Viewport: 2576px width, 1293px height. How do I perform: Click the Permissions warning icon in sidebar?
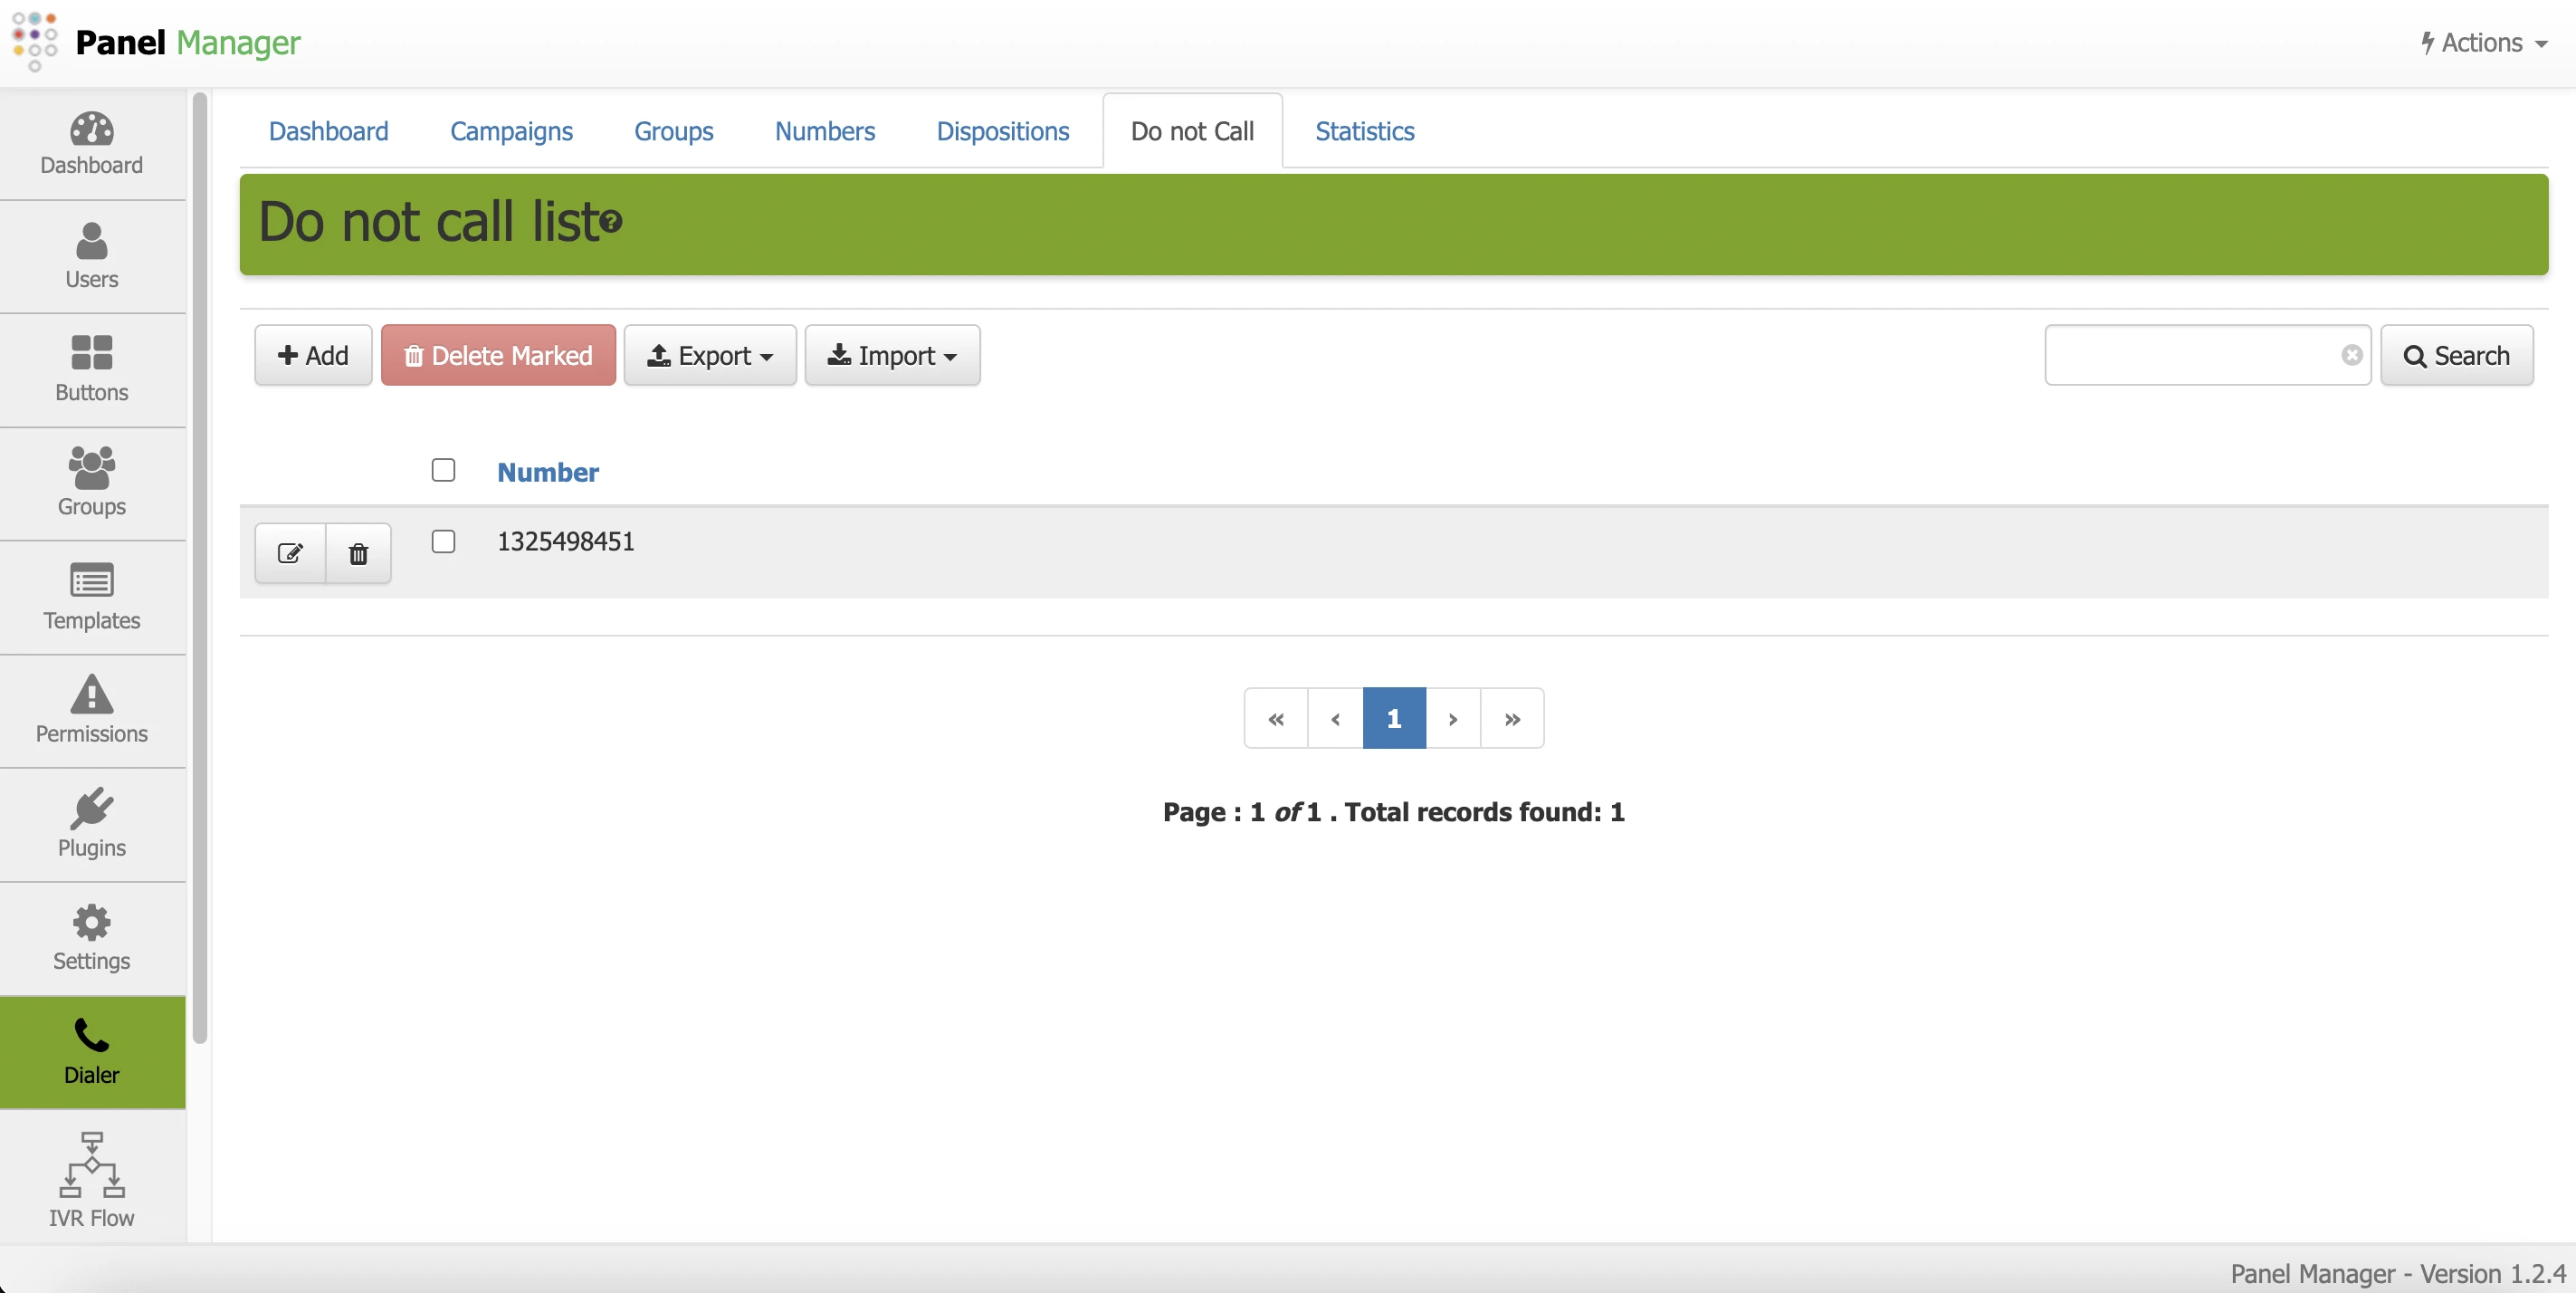91,695
